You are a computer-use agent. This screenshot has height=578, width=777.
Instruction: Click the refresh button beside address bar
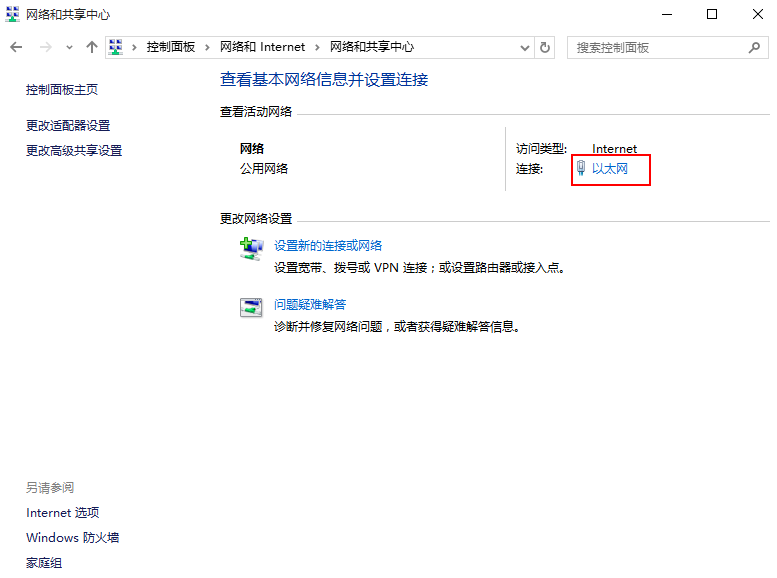pos(545,47)
